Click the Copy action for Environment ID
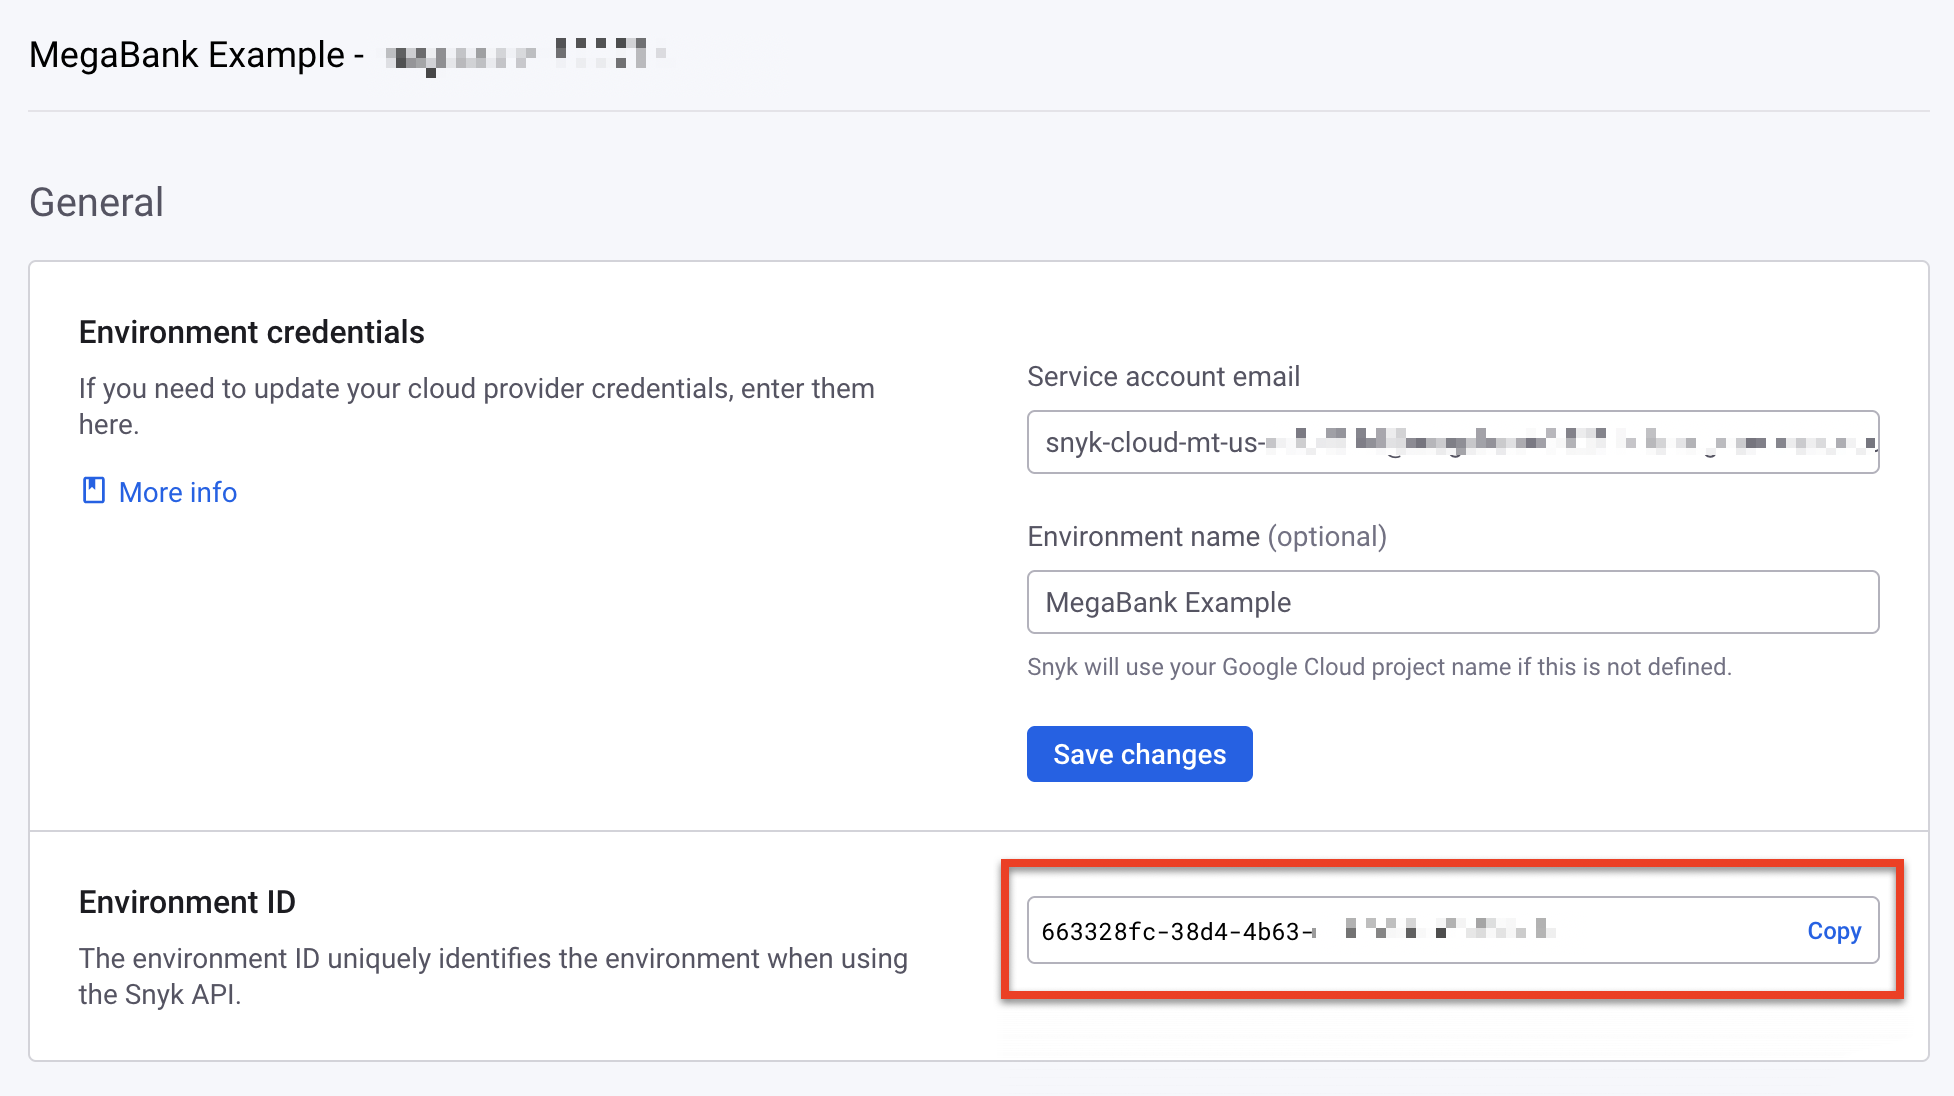1954x1096 pixels. click(x=1833, y=930)
